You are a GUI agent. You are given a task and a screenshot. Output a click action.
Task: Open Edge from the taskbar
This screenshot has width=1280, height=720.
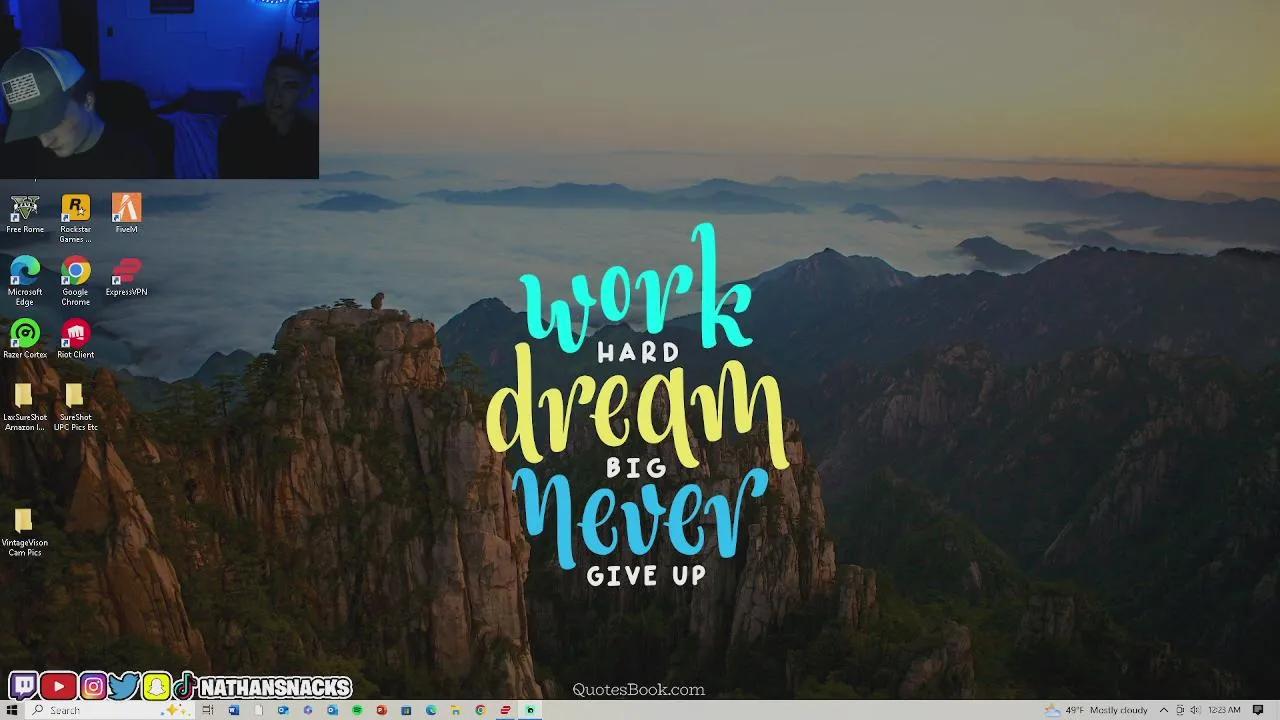click(431, 710)
